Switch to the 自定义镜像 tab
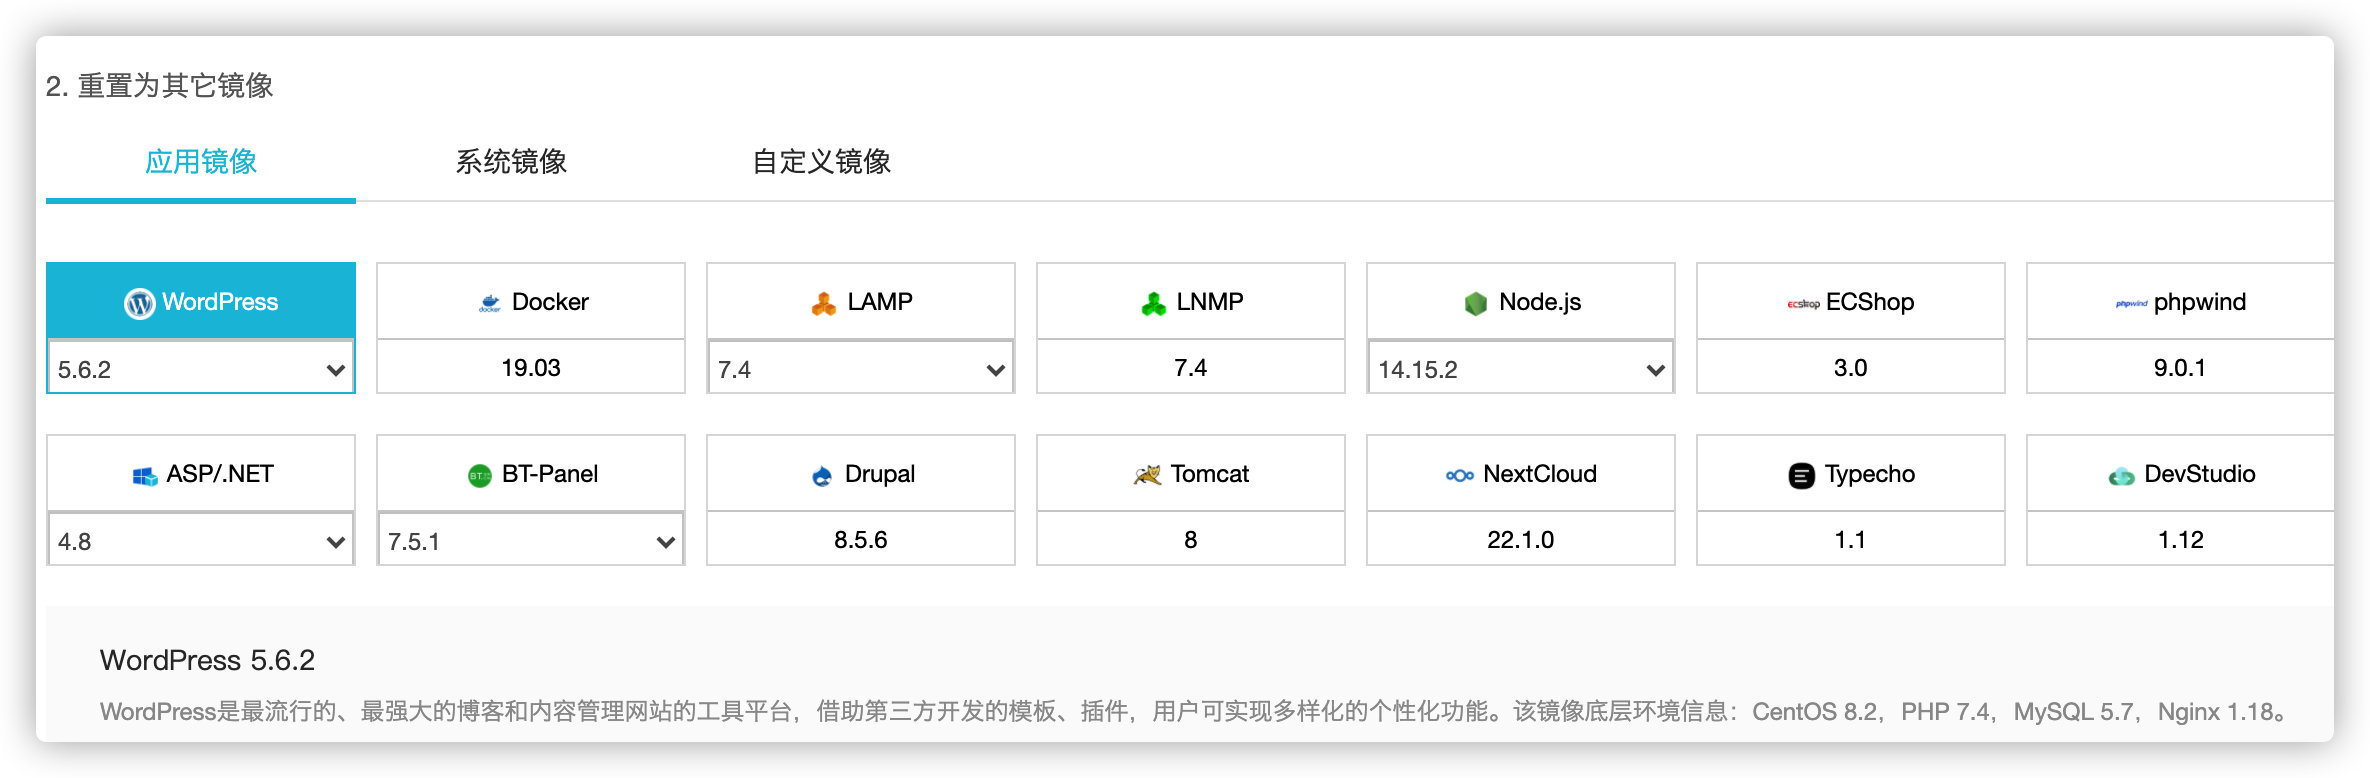2370x778 pixels. point(821,162)
